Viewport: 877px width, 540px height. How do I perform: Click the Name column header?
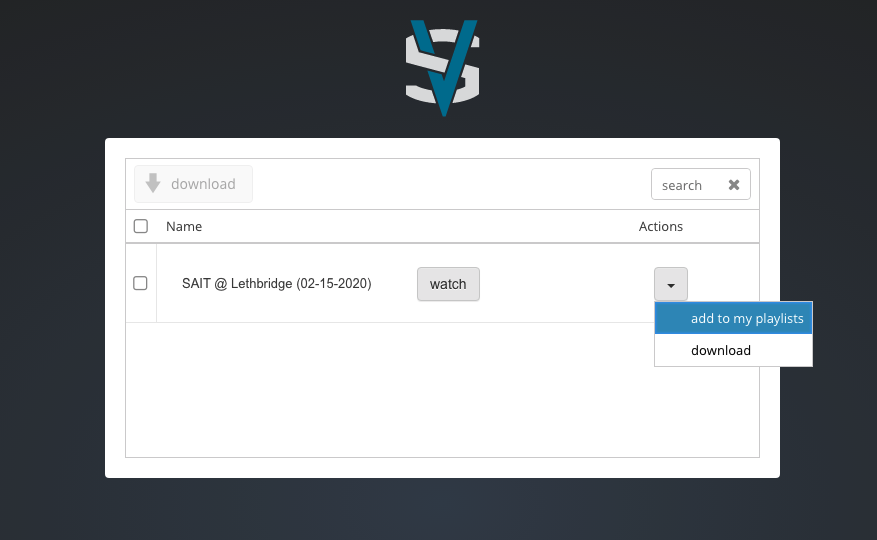(184, 226)
